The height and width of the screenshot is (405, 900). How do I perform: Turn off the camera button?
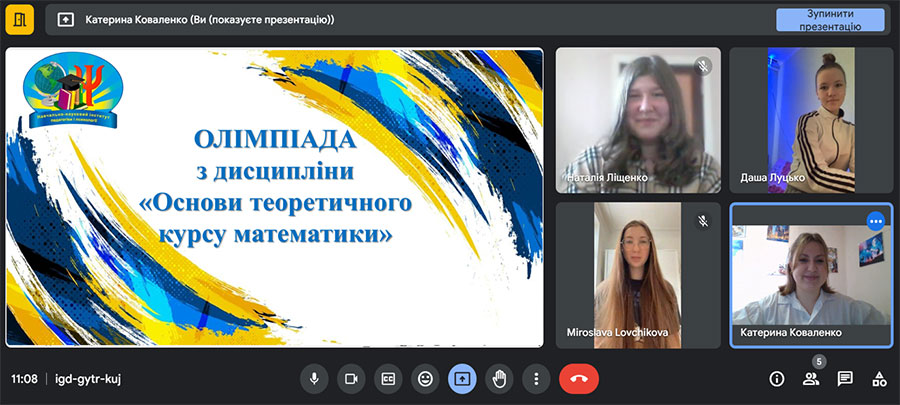pos(351,379)
